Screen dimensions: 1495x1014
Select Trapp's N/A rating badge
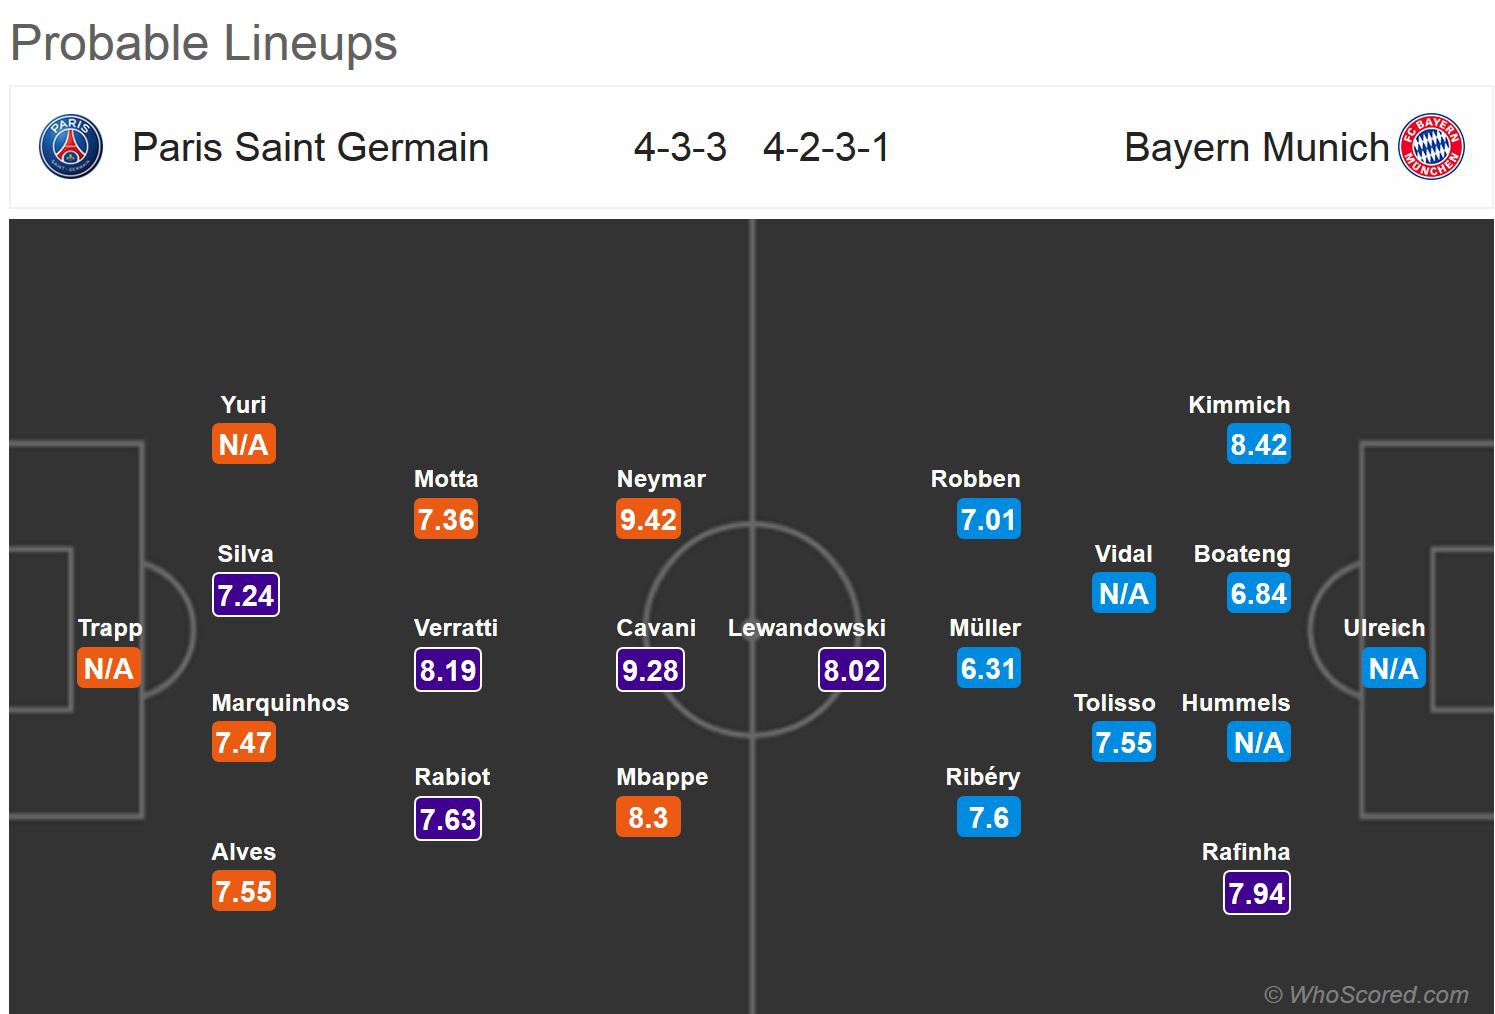point(108,669)
